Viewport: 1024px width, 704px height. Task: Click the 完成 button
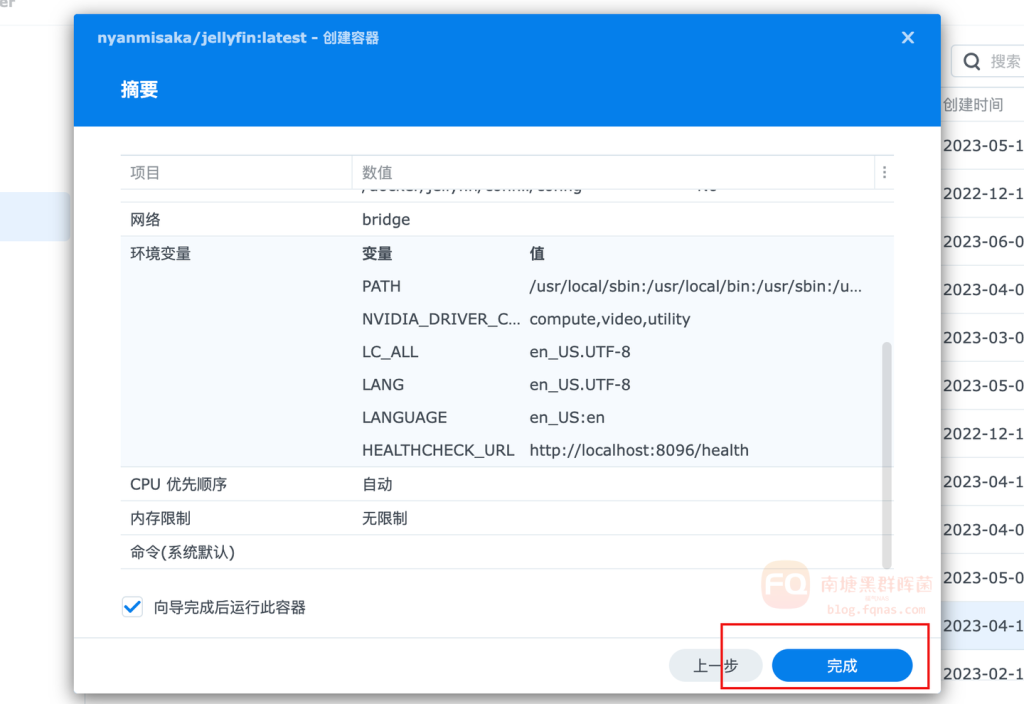pyautogui.click(x=842, y=666)
